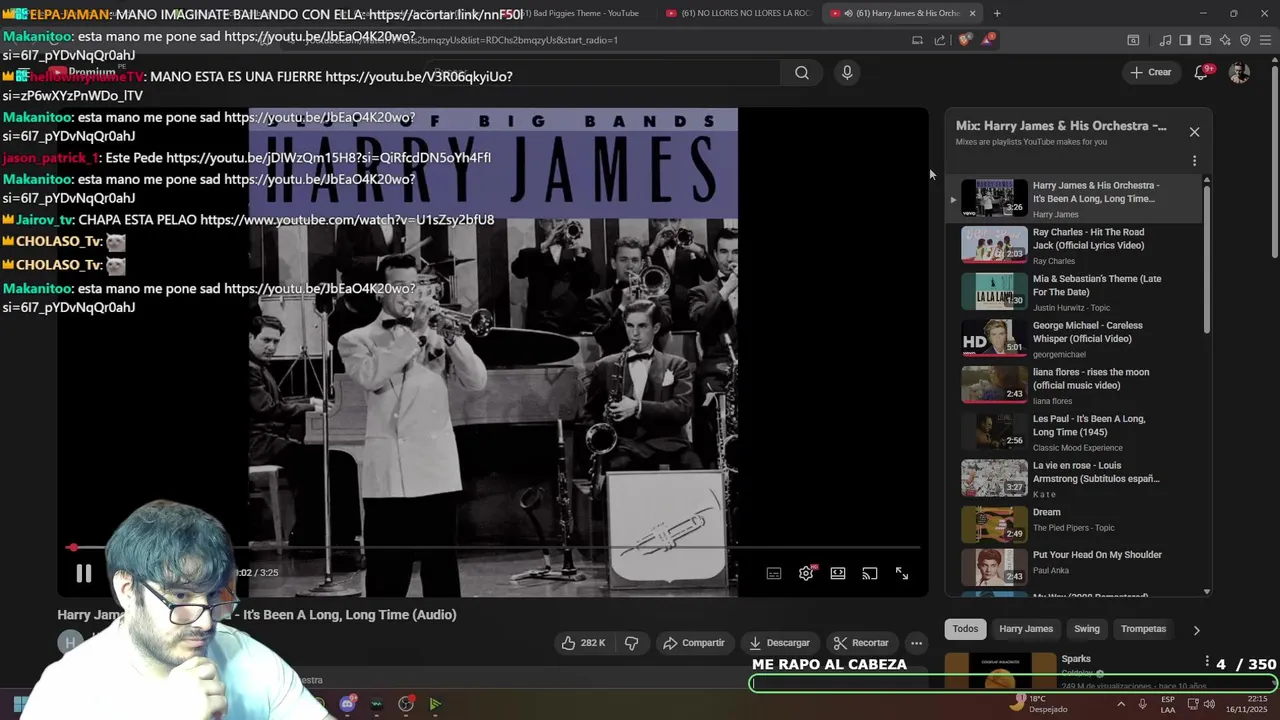Viewport: 1280px width, 720px height.
Task: Click the Descargar button
Action: click(779, 643)
